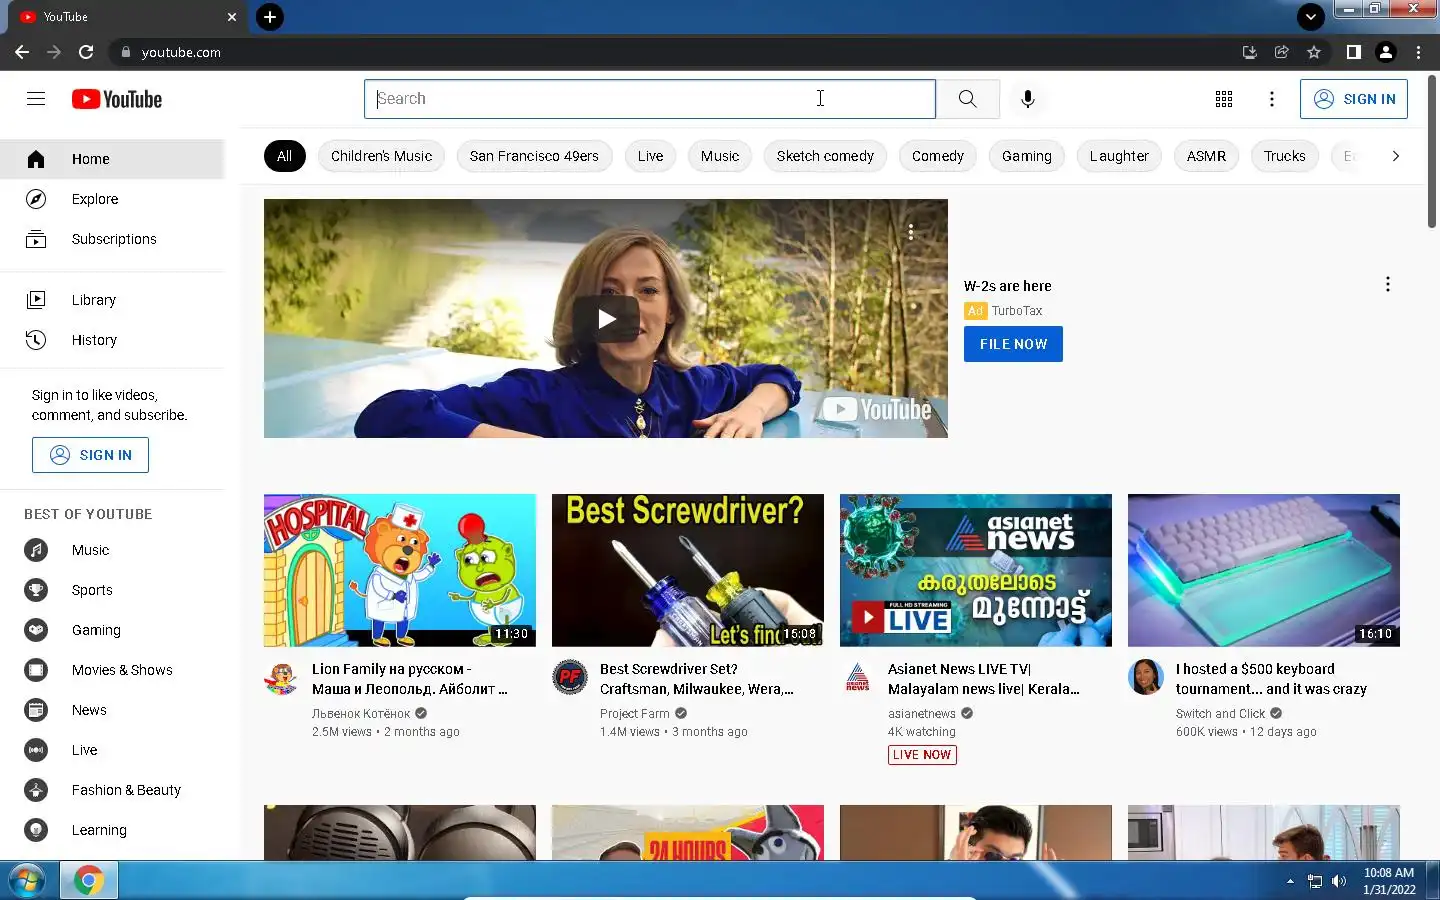Select the Laughter filter chip
The image size is (1440, 900).
1119,156
